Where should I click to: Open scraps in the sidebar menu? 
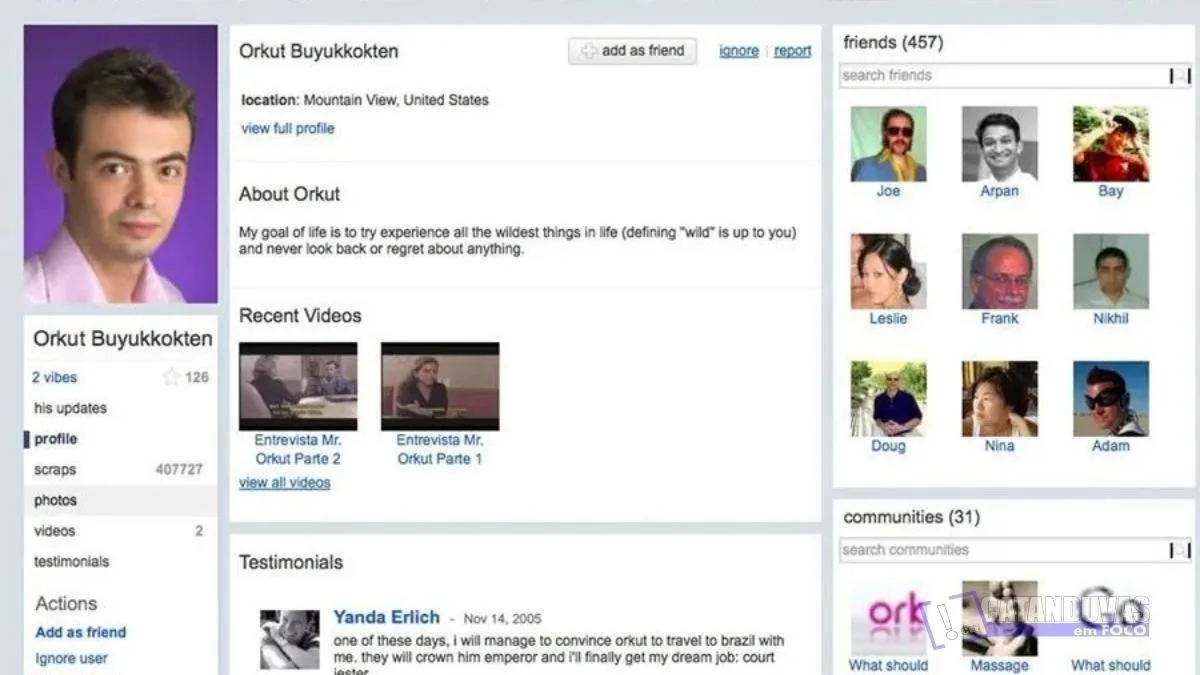point(55,470)
